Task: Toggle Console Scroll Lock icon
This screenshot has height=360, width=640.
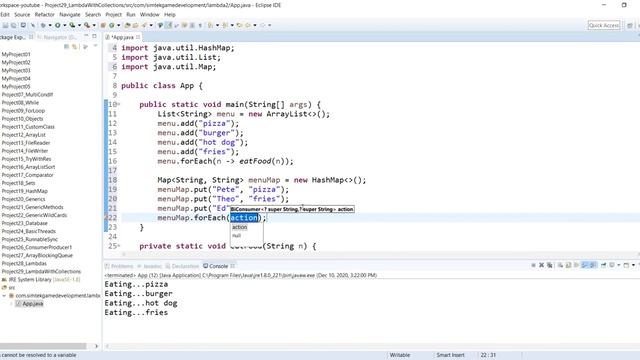Action: (x=568, y=265)
